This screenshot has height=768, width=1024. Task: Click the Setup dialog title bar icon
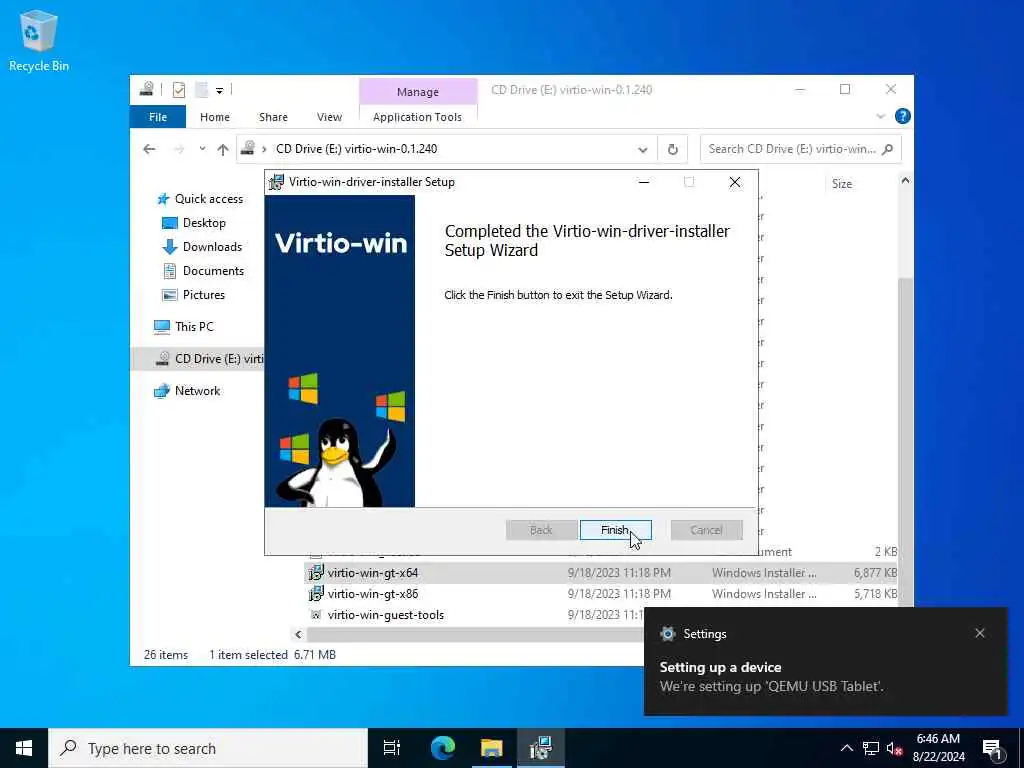coord(277,182)
